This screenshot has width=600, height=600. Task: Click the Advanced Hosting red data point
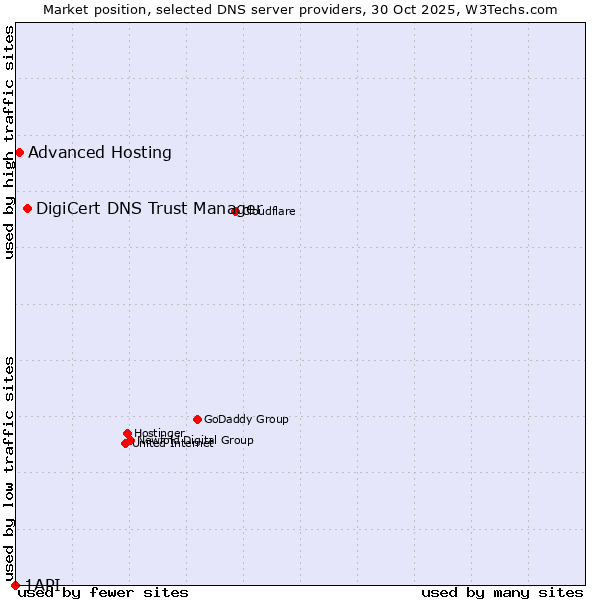pos(19,152)
